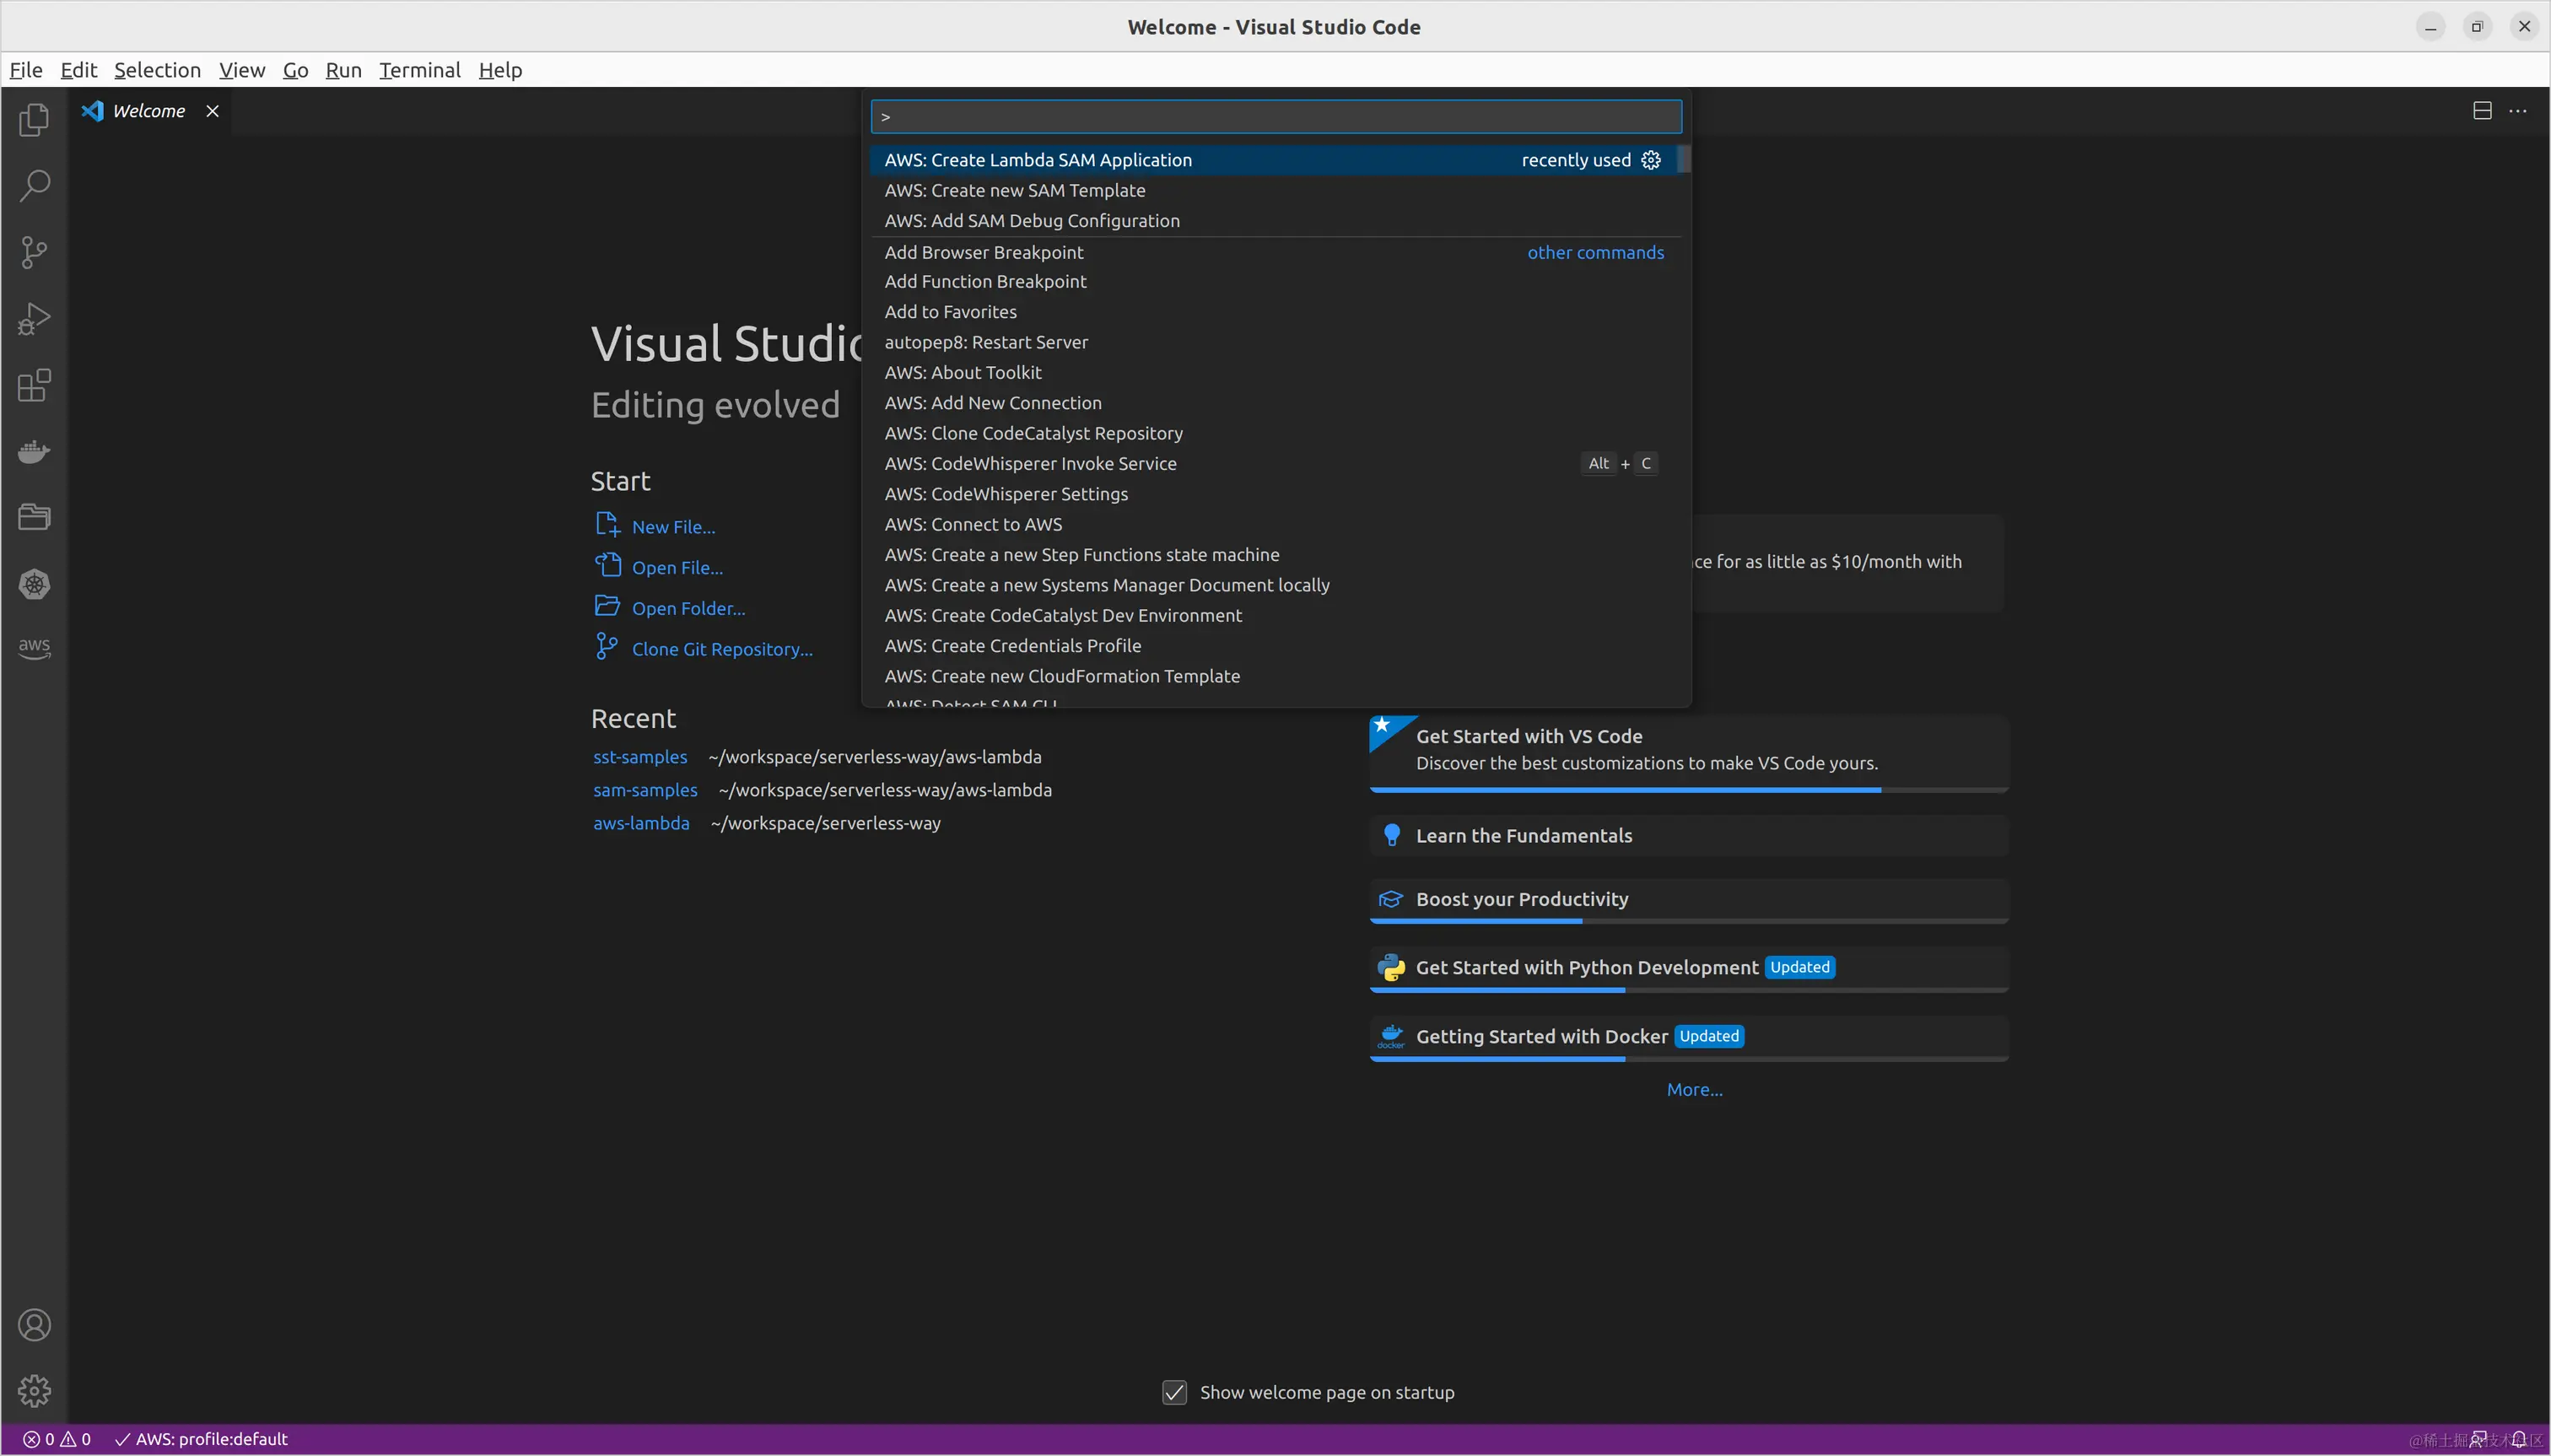Screen dimensions: 2551x1456
Task: Toggle editor layout icon at top right
Action: pyautogui.click(x=2482, y=111)
